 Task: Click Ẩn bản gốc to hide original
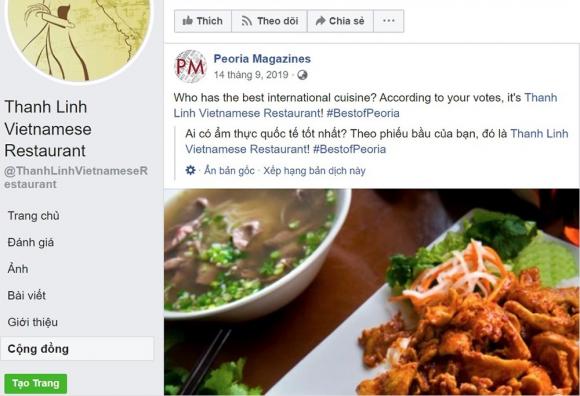click(229, 170)
